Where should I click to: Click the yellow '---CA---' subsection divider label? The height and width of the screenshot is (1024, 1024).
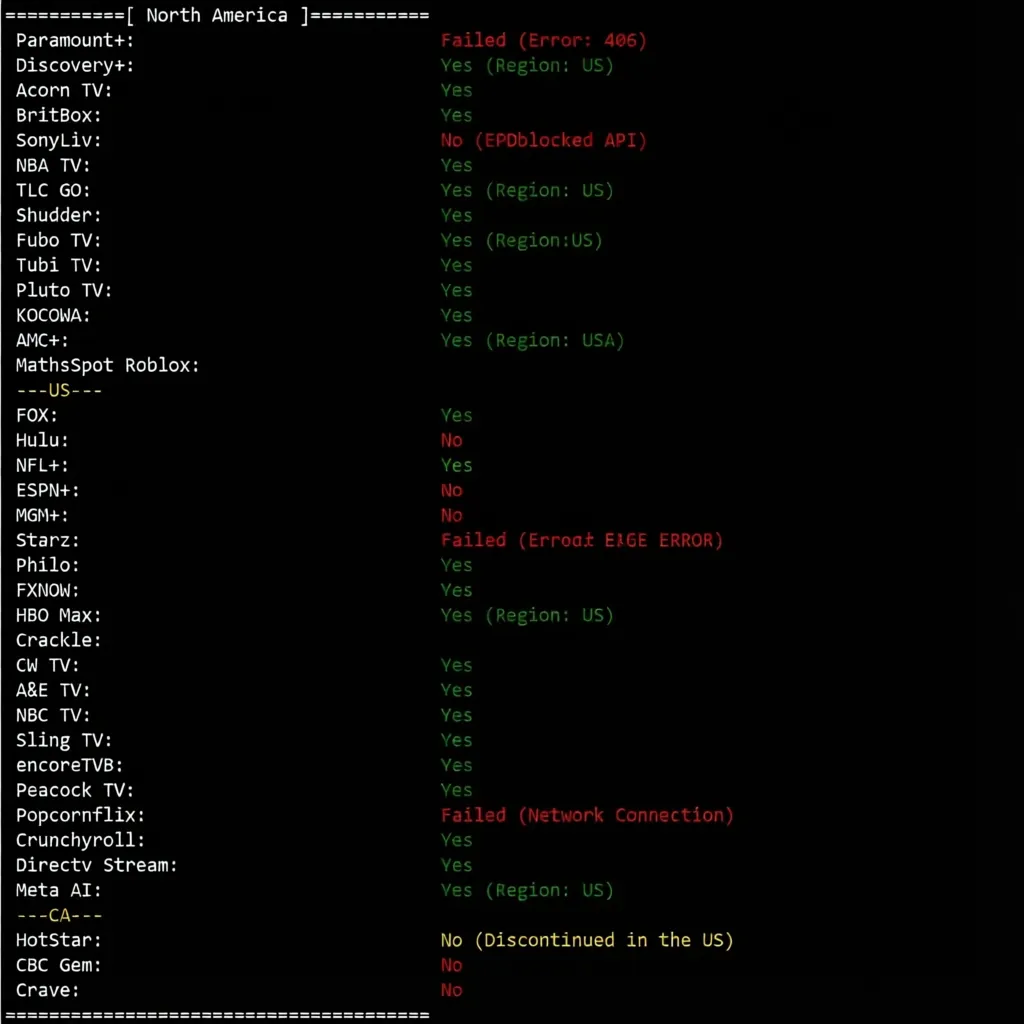[x=59, y=915]
